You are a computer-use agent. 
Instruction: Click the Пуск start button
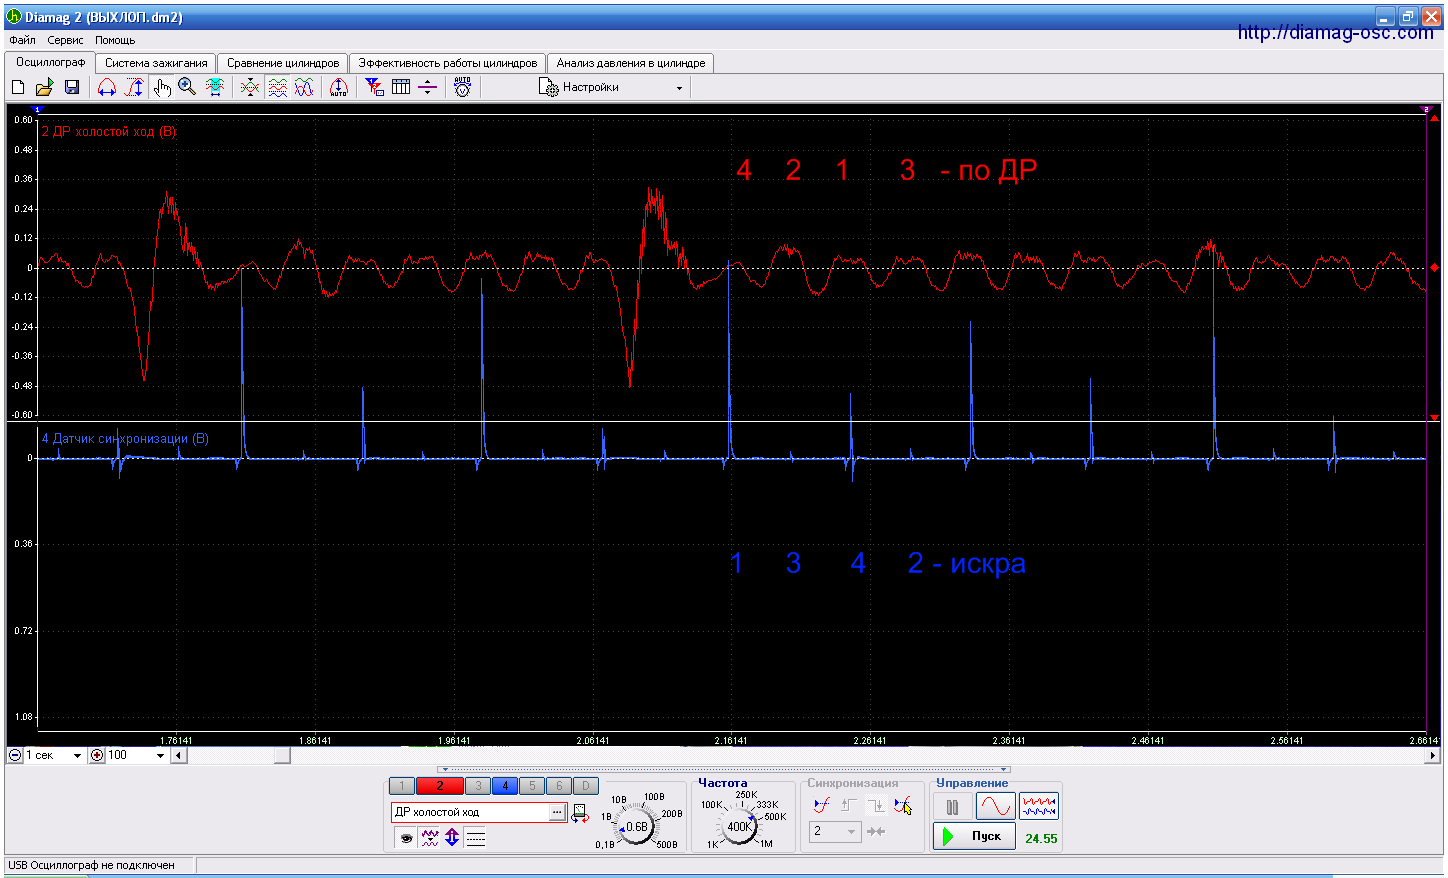(x=974, y=836)
